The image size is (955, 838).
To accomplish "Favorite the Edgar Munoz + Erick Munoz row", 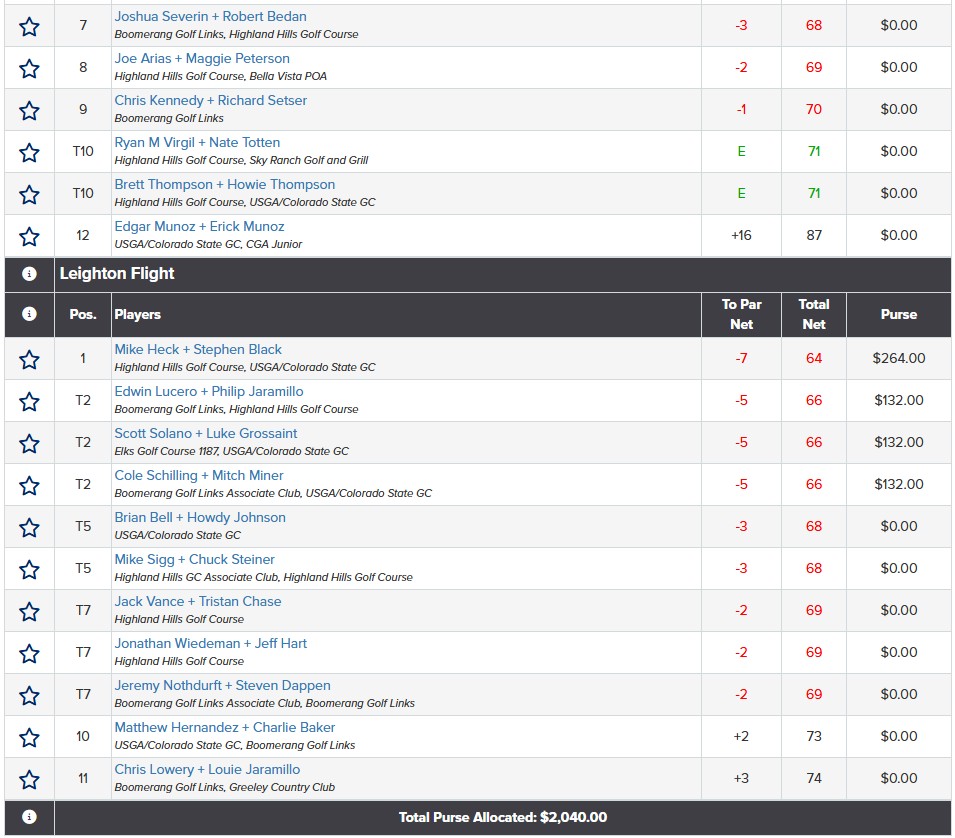I will (29, 236).
